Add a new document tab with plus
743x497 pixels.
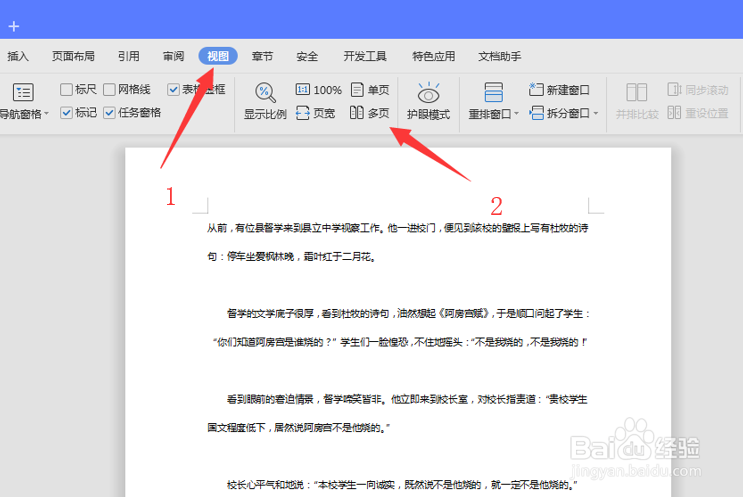click(x=14, y=26)
